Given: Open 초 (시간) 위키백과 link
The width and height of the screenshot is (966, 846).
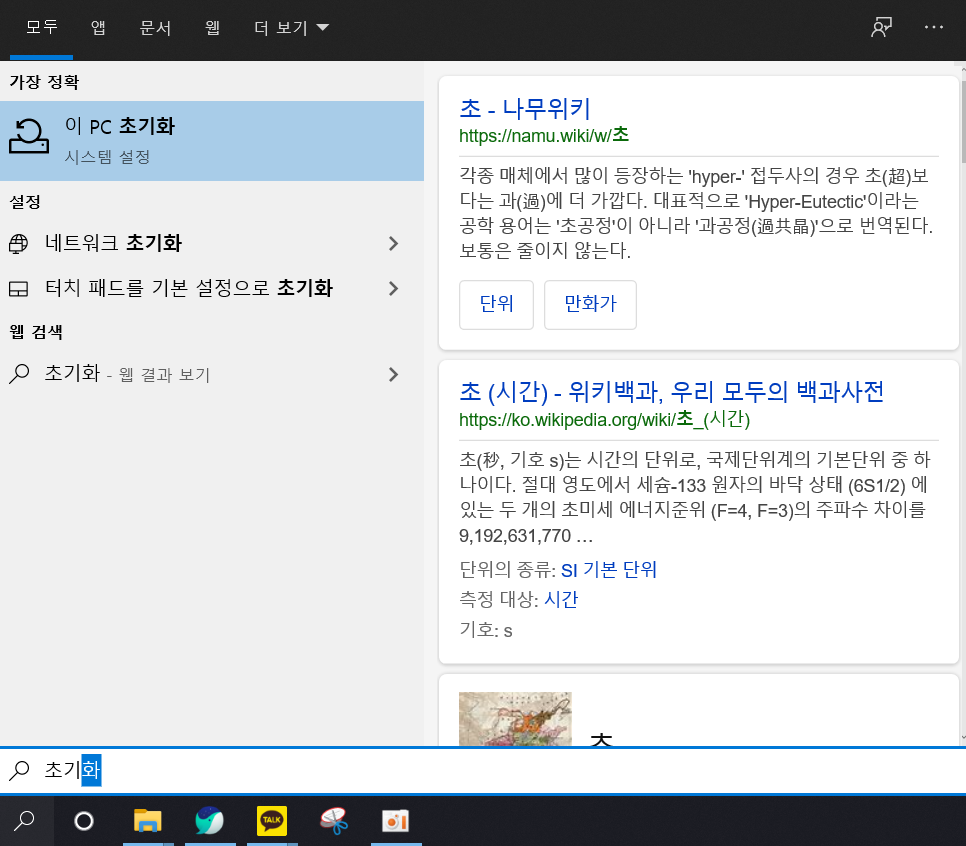Looking at the screenshot, I should [672, 392].
